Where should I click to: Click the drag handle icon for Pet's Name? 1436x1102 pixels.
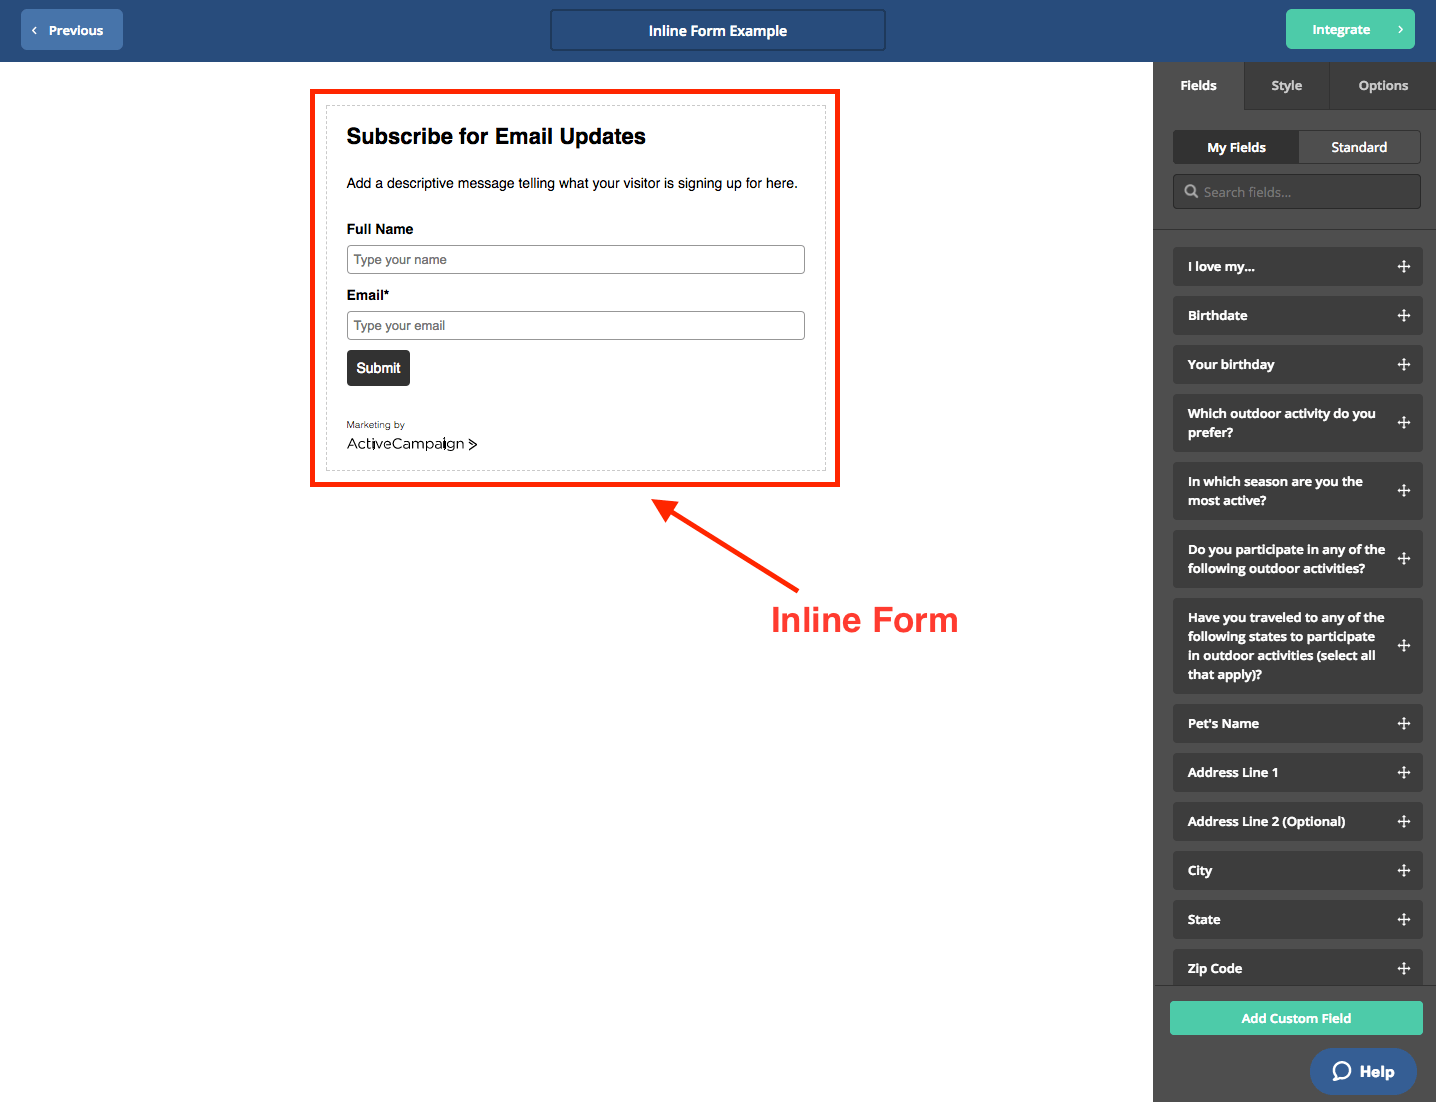pos(1403,724)
